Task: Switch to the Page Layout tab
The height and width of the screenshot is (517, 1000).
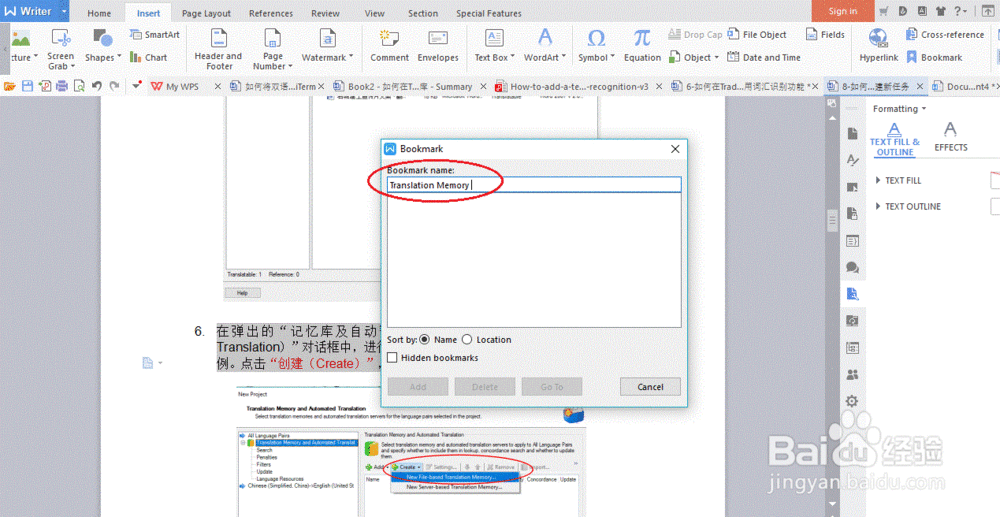Action: (x=206, y=13)
